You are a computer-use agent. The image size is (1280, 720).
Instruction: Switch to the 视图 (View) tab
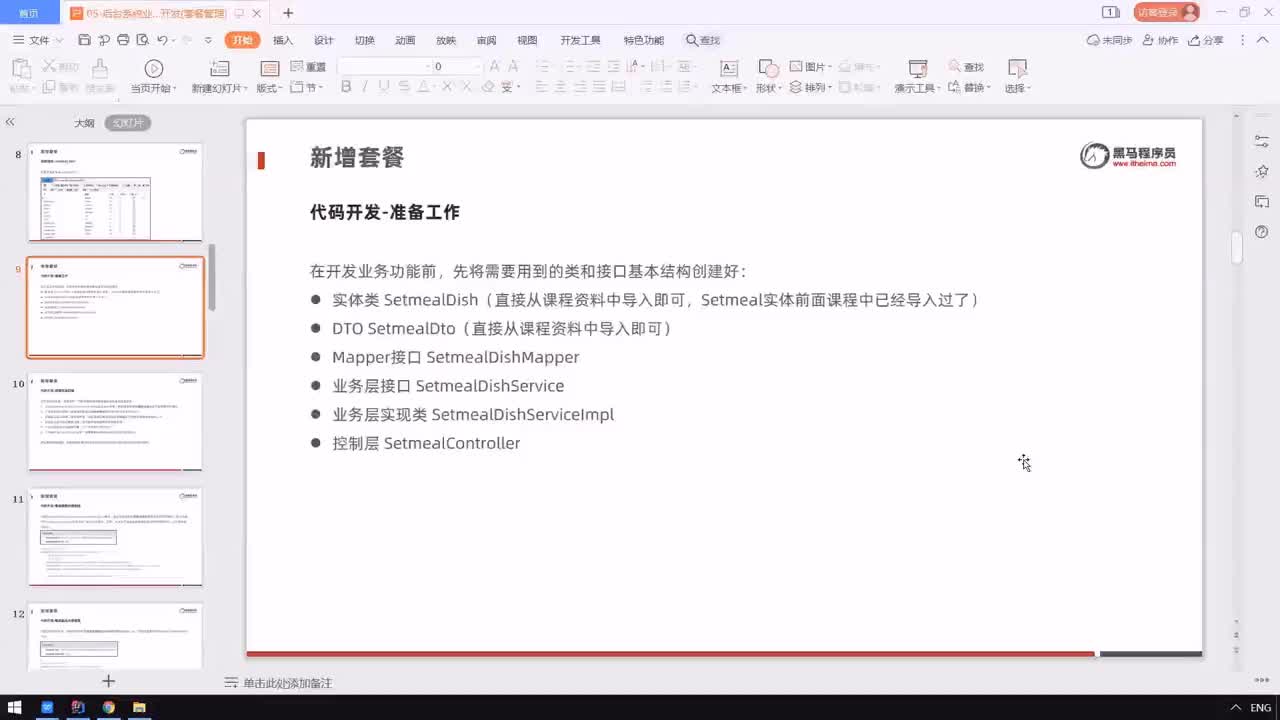pos(527,40)
